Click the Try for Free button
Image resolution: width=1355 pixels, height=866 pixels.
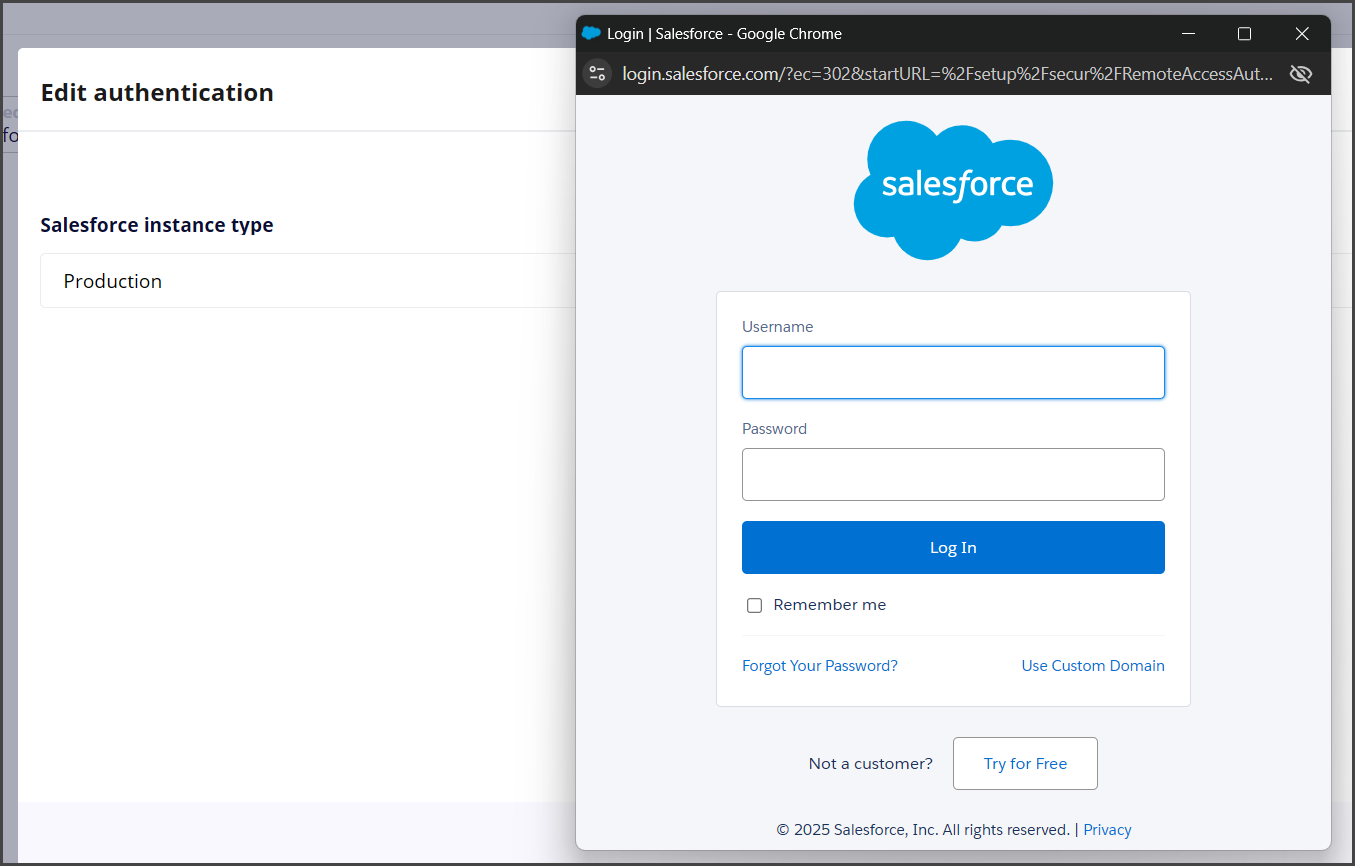click(1025, 763)
